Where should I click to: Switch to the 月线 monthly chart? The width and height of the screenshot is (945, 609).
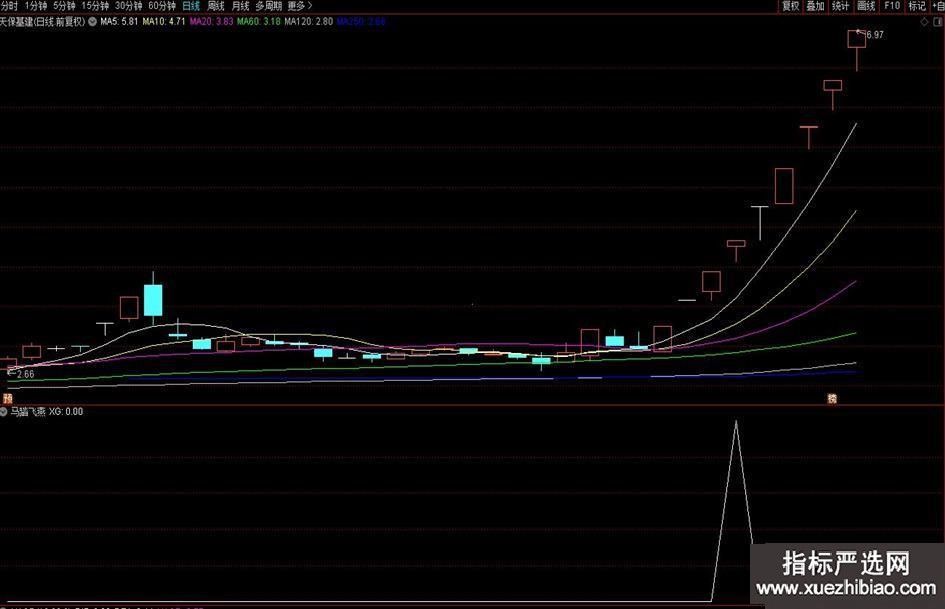click(x=240, y=6)
